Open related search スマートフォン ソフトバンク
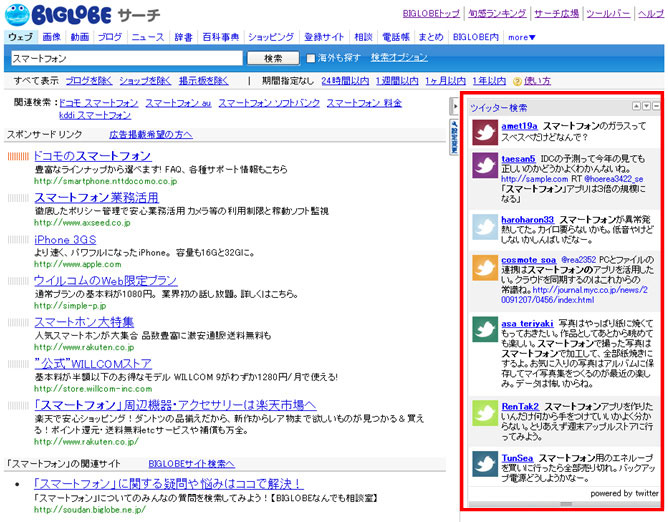The image size is (668, 522). (x=269, y=103)
